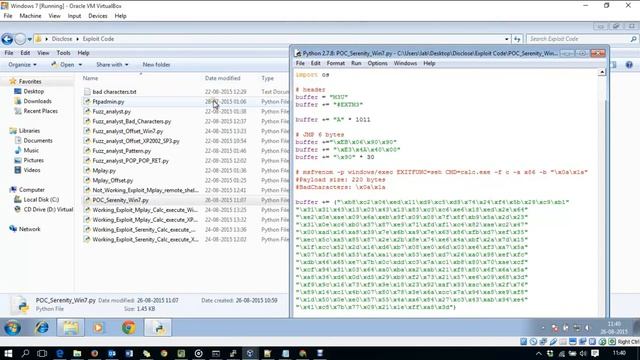The width and height of the screenshot is (640, 360).
Task: Open Outlook on host taskbar
Action: click(x=112, y=353)
